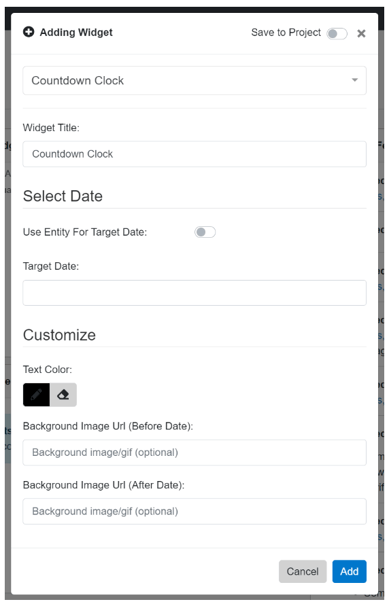Open the black pencil text color picker

coord(36,394)
